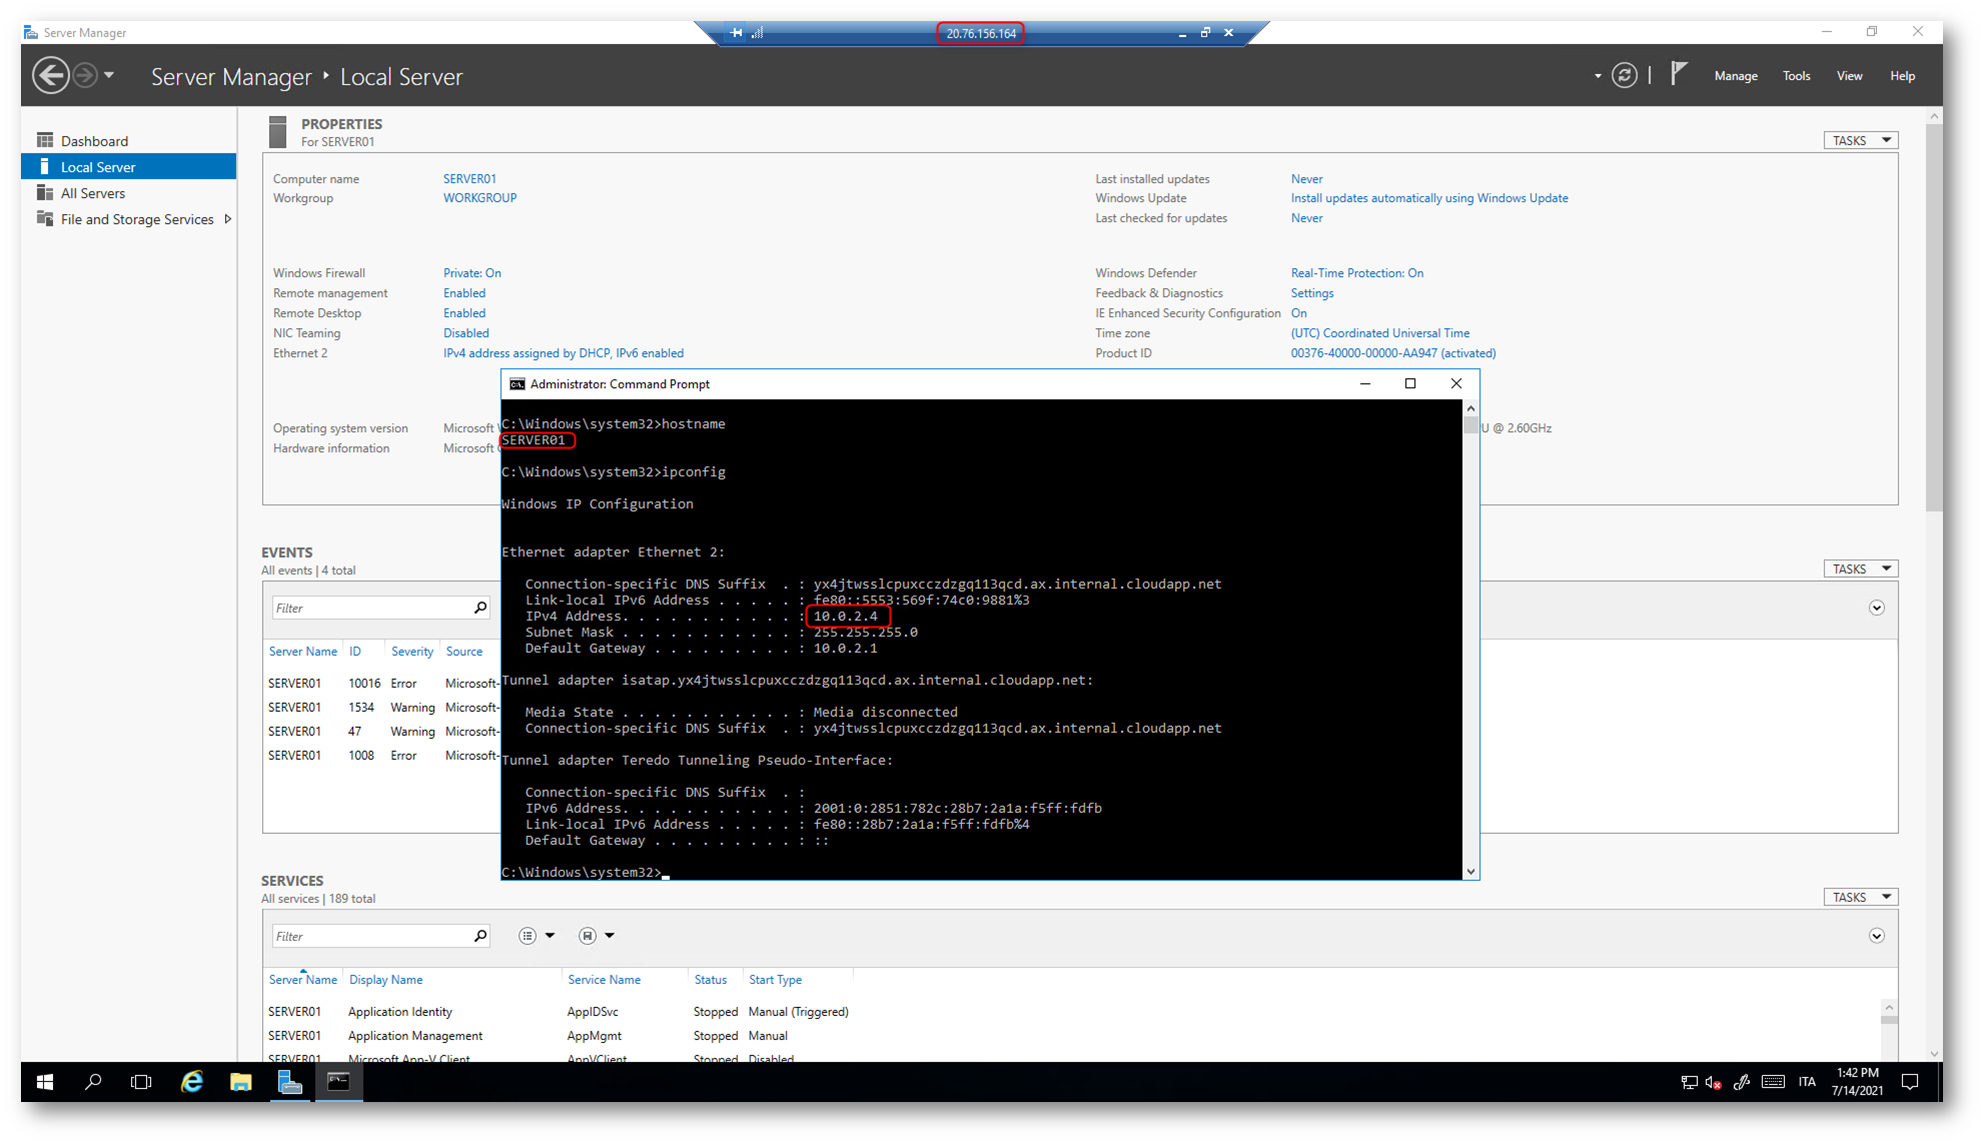Click the Ethernet 2 IPv4 address link
Image resolution: width=1985 pixels, height=1144 pixels.
point(563,353)
